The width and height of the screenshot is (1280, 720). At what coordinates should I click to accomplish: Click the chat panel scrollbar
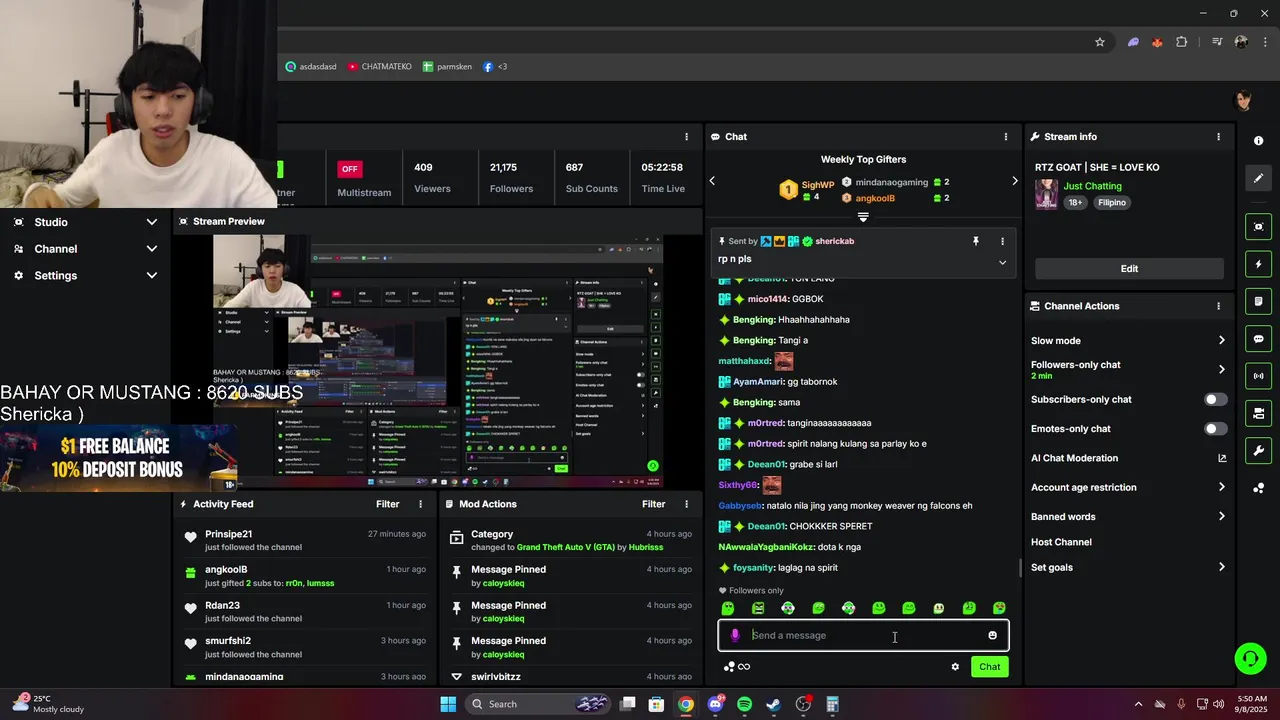(1019, 567)
